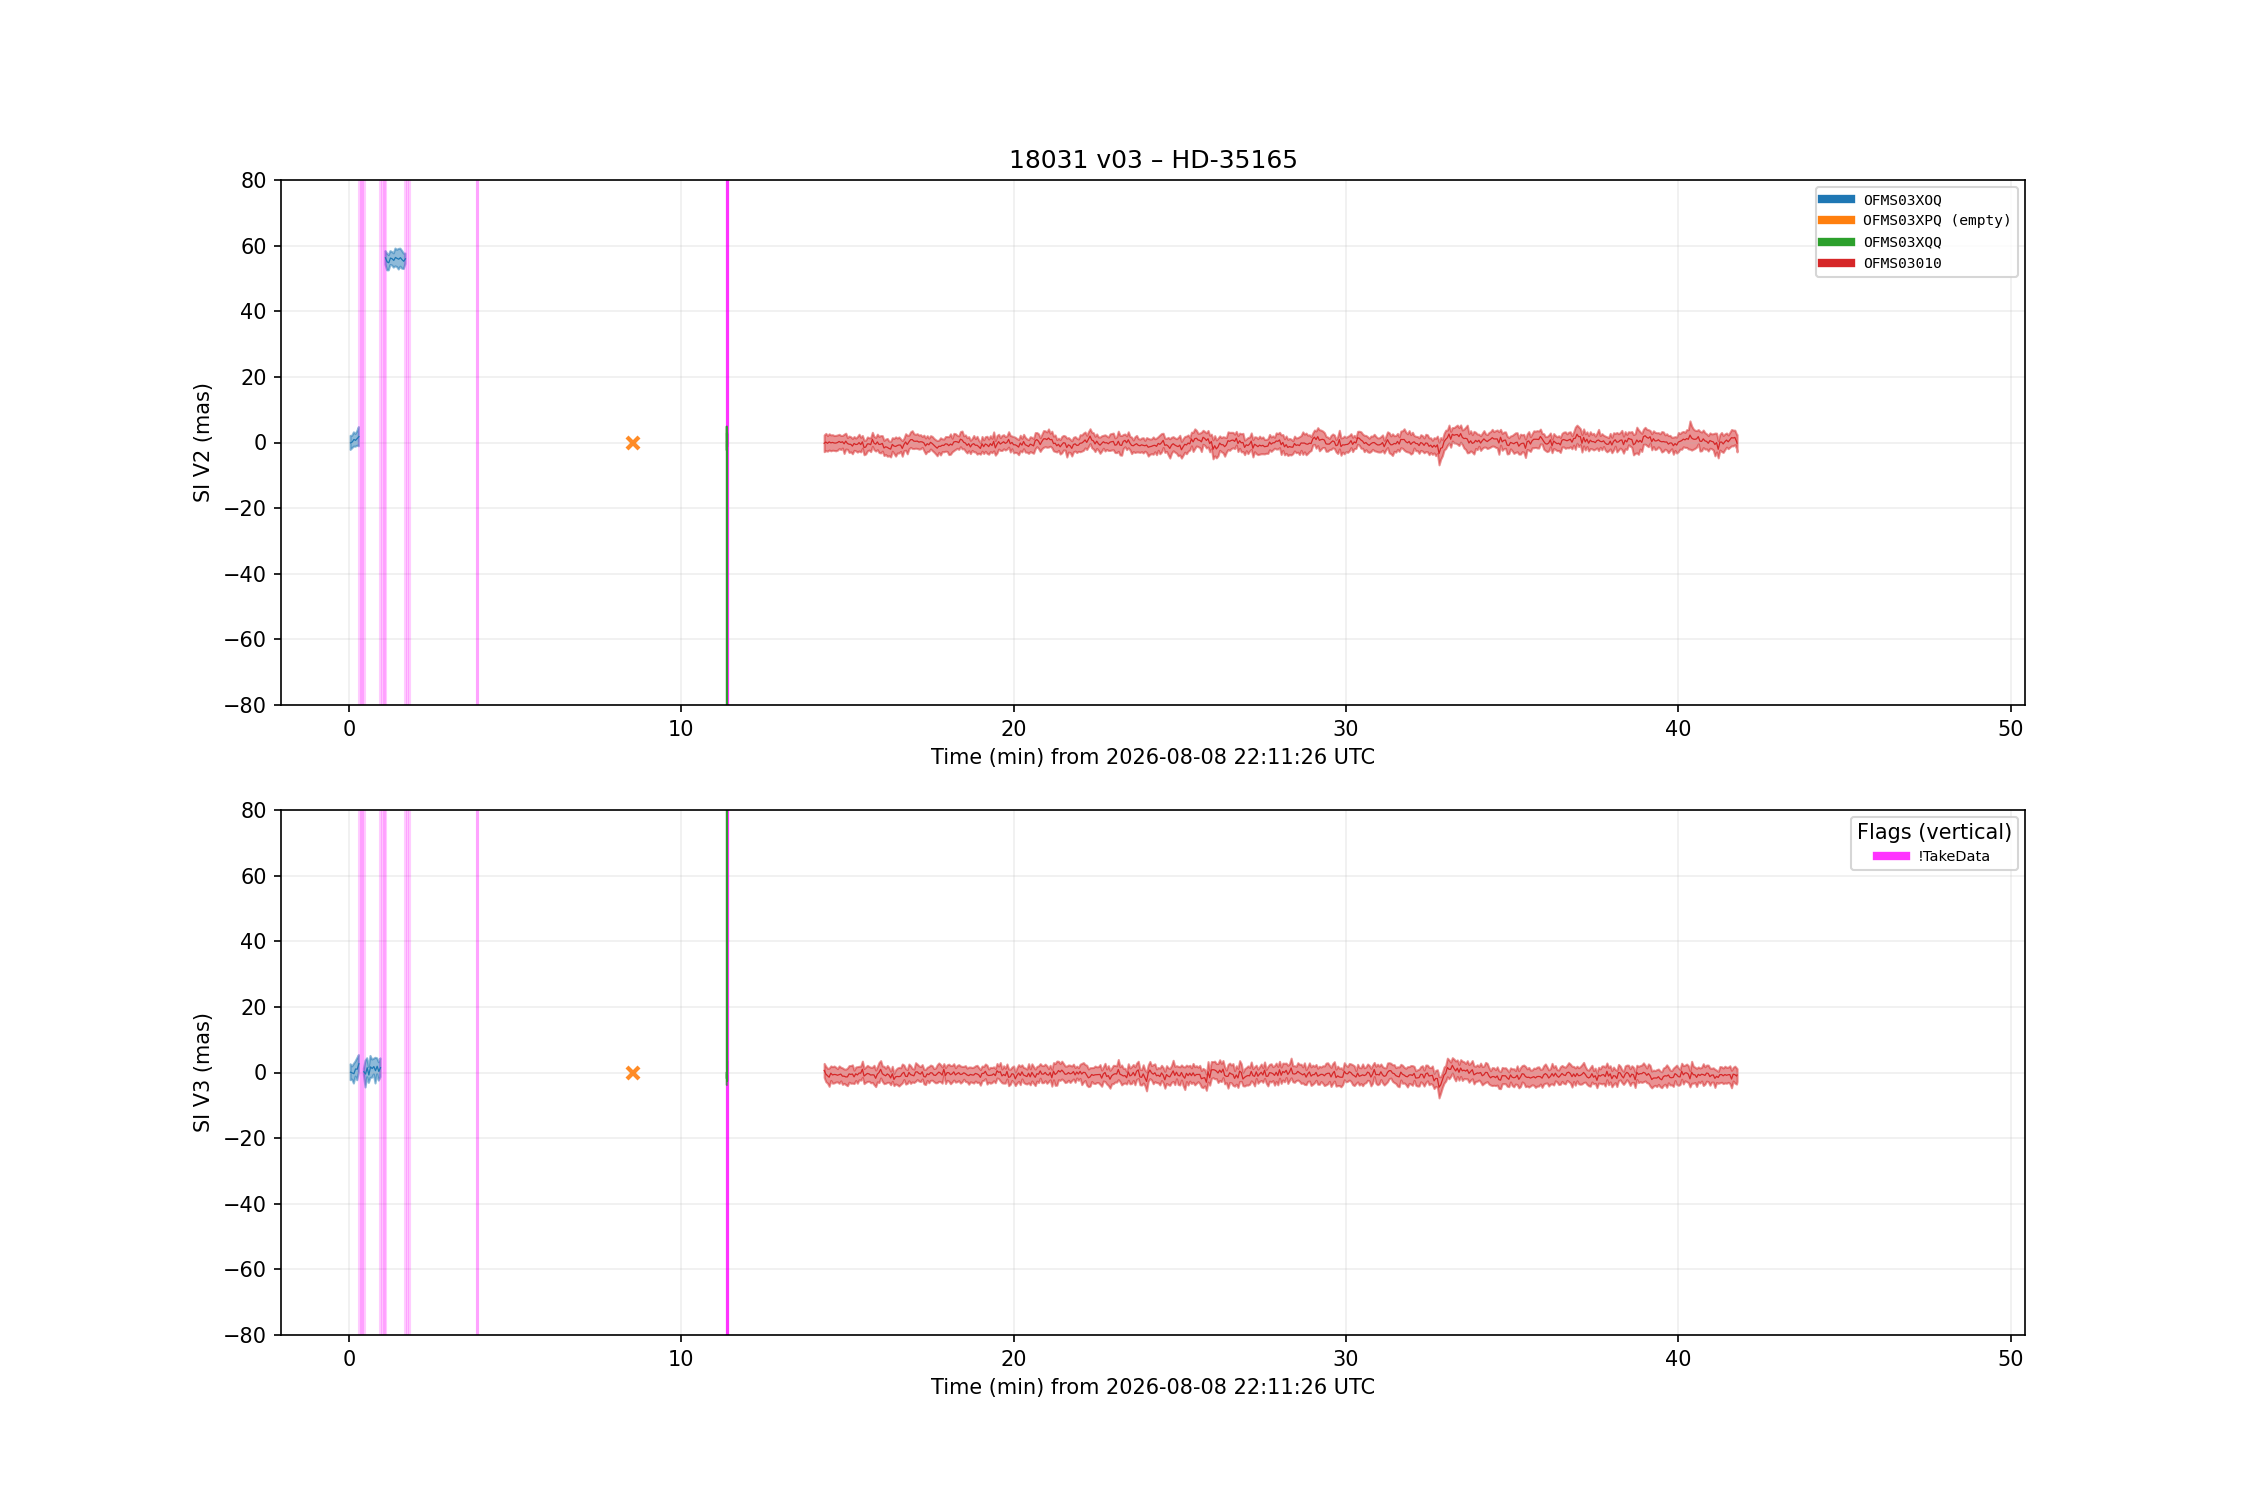Click the magenta !TakeData legend swatch
The width and height of the screenshot is (2250, 1500).
(1891, 856)
